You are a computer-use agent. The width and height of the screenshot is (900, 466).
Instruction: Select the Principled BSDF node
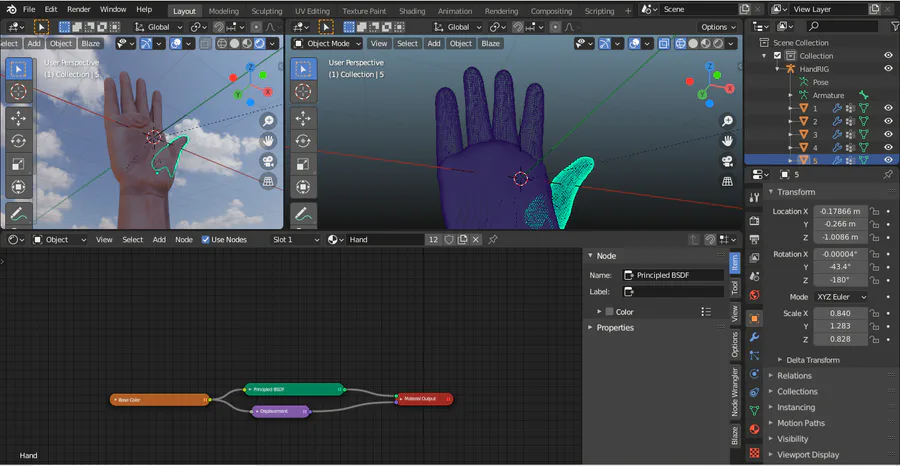tap(294, 389)
